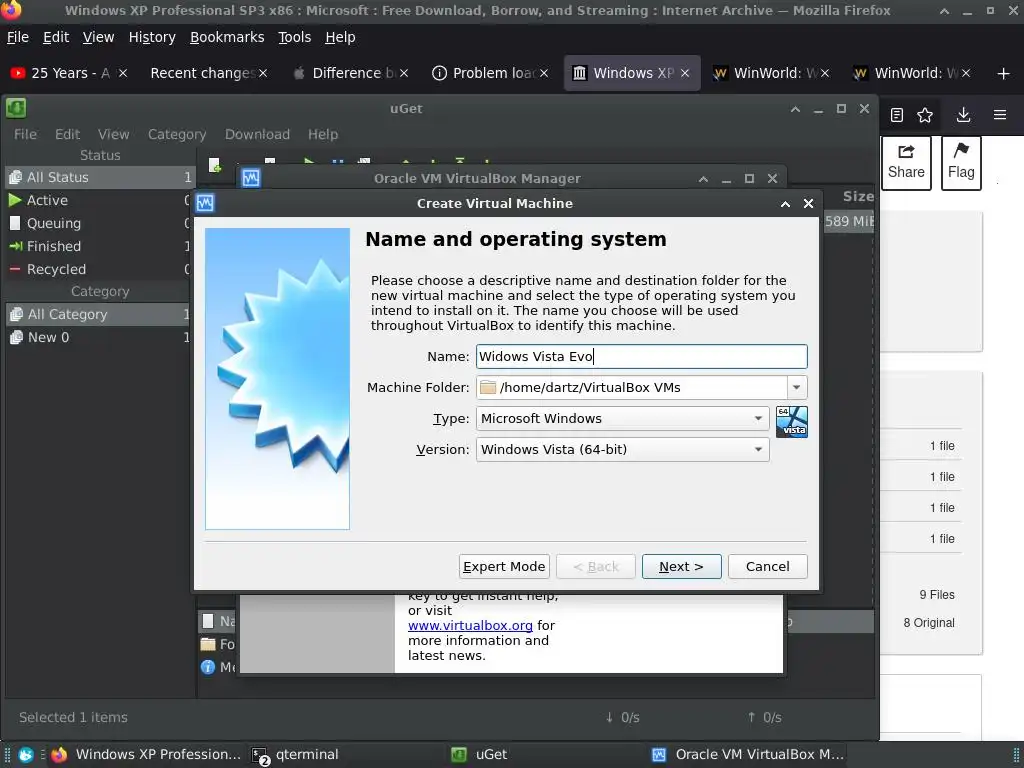Click the '589 MiB' size cell
Screen dimensions: 1024x768
click(x=848, y=221)
